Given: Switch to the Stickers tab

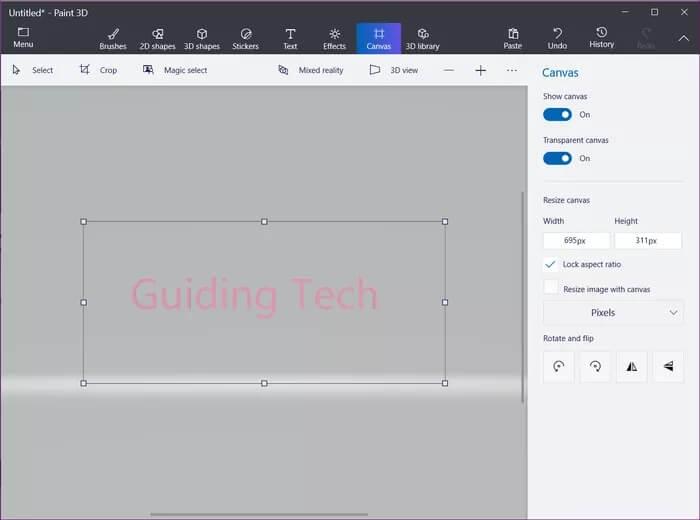Looking at the screenshot, I should 246,39.
